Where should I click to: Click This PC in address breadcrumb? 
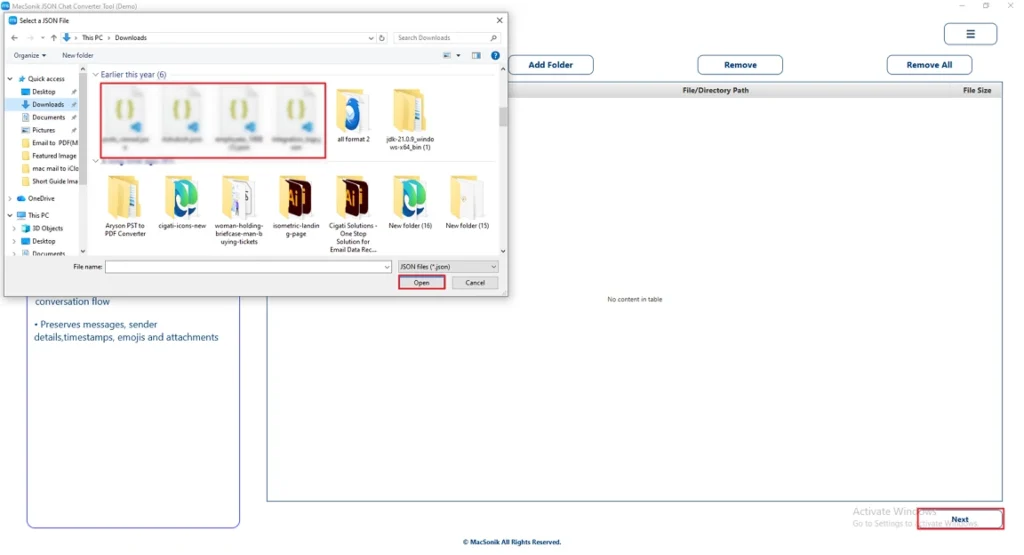(x=92, y=38)
